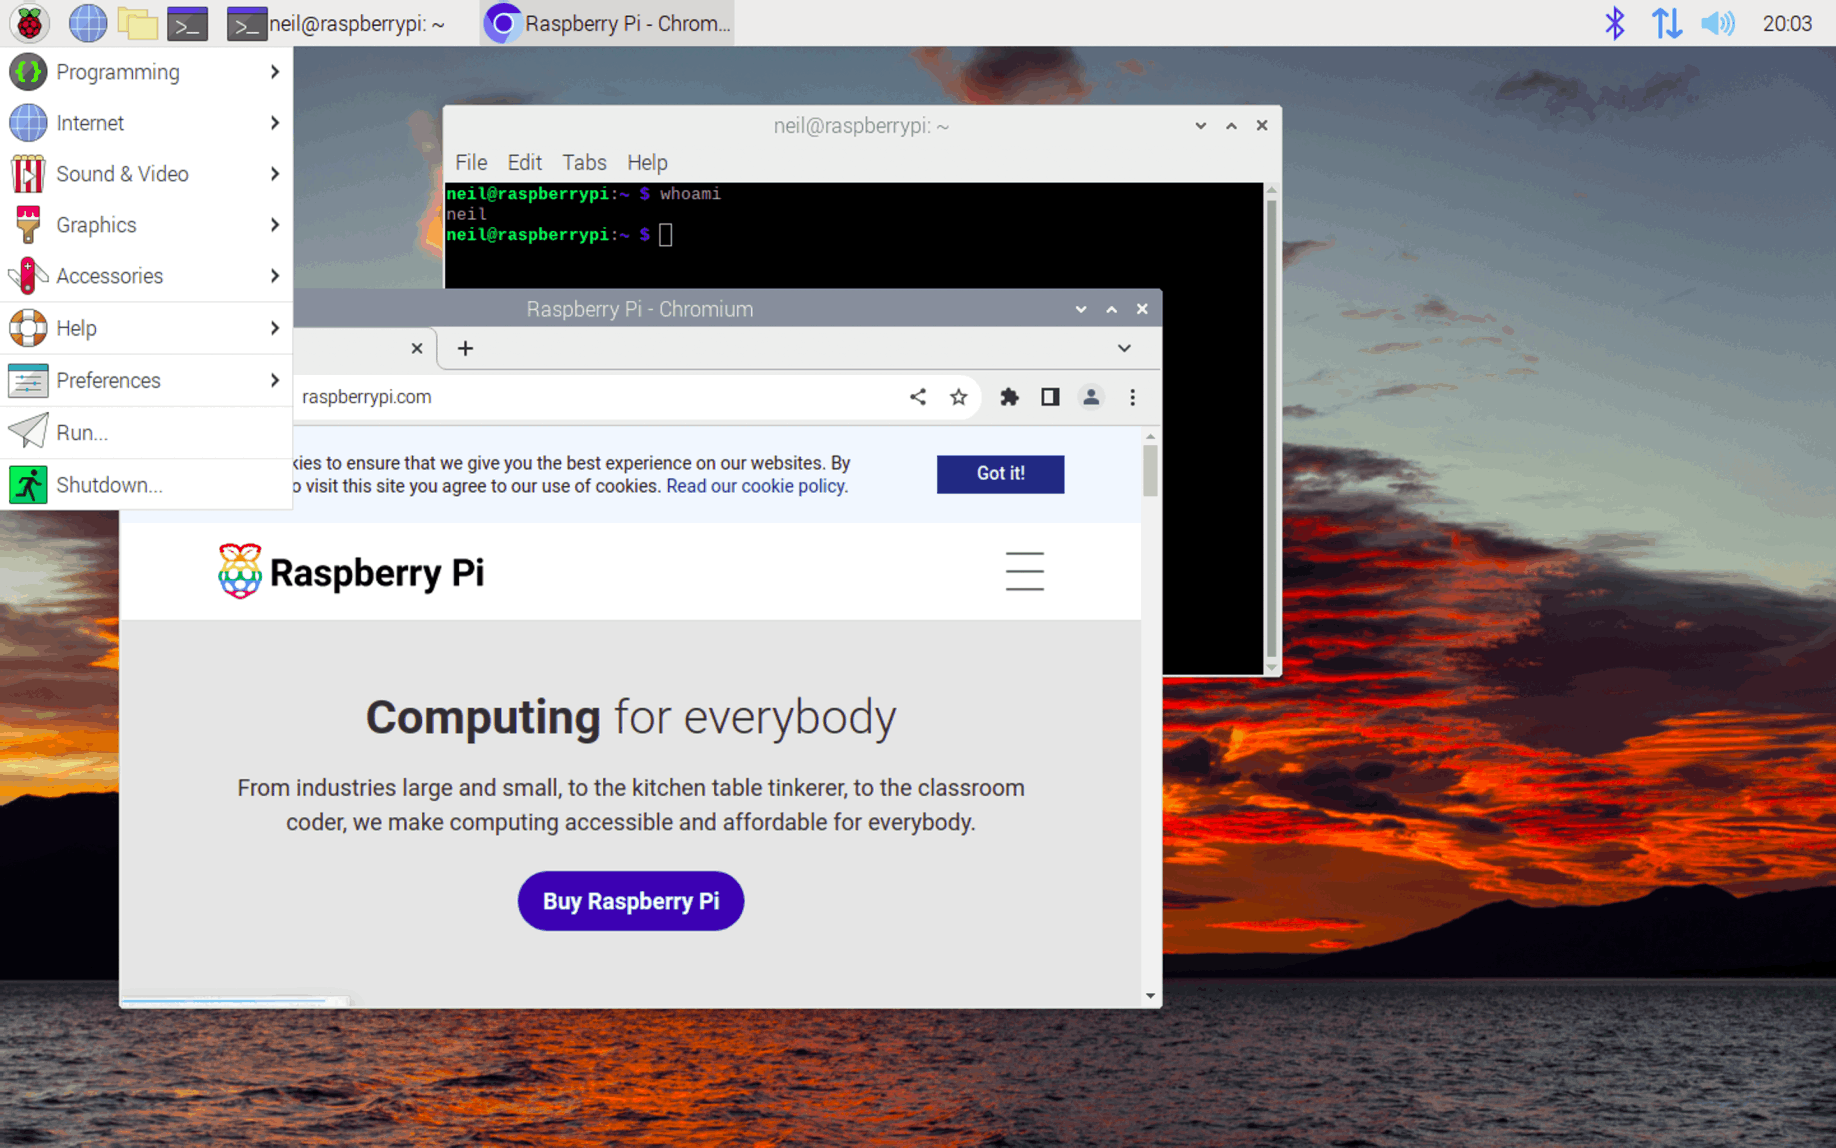Open the Sound & Video menu category
The height and width of the screenshot is (1148, 1836).
point(146,174)
